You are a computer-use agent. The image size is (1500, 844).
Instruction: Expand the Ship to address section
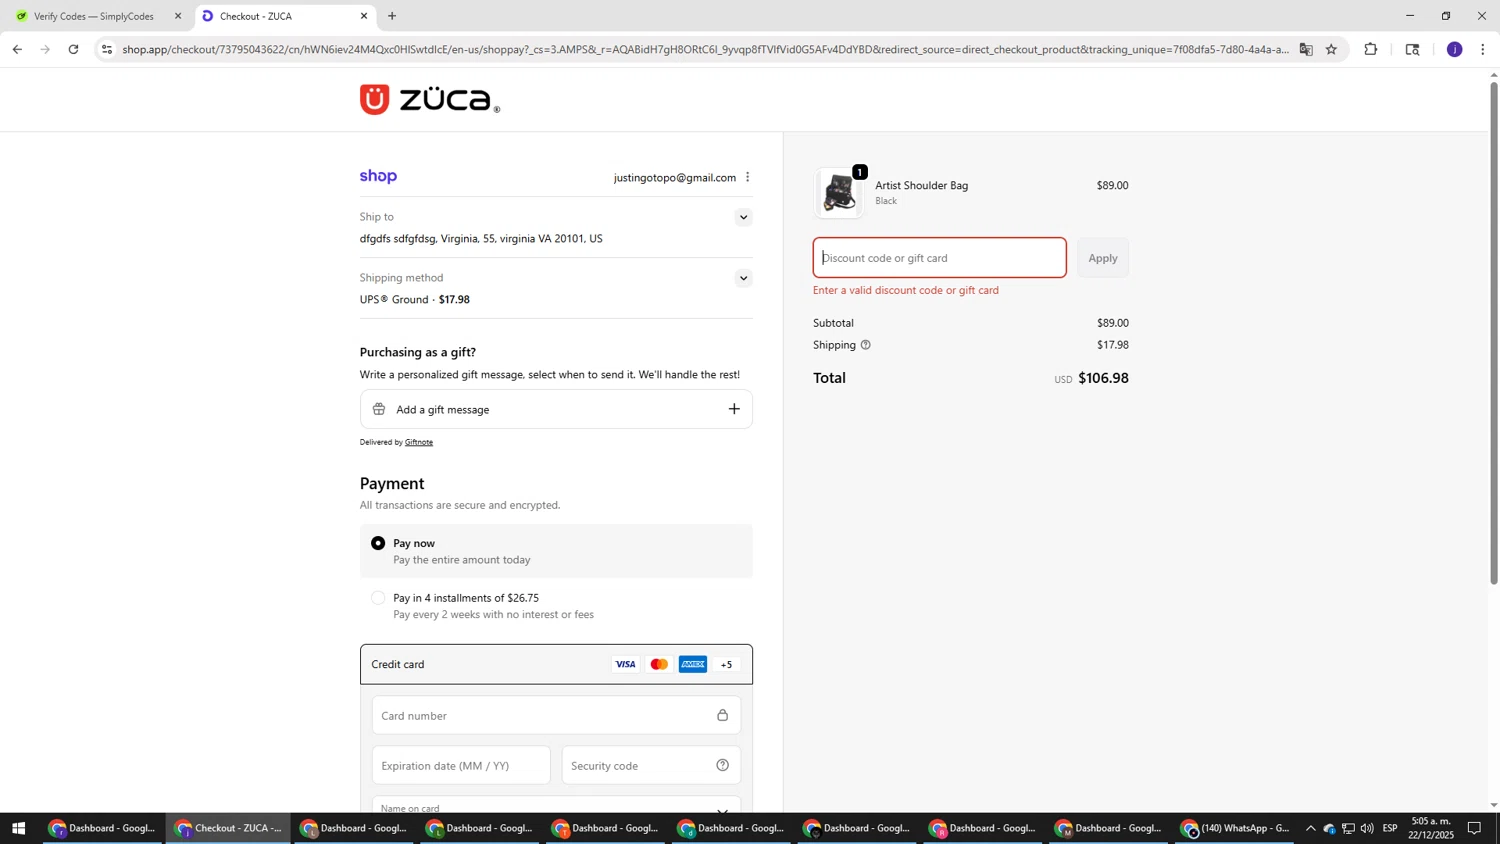click(743, 217)
